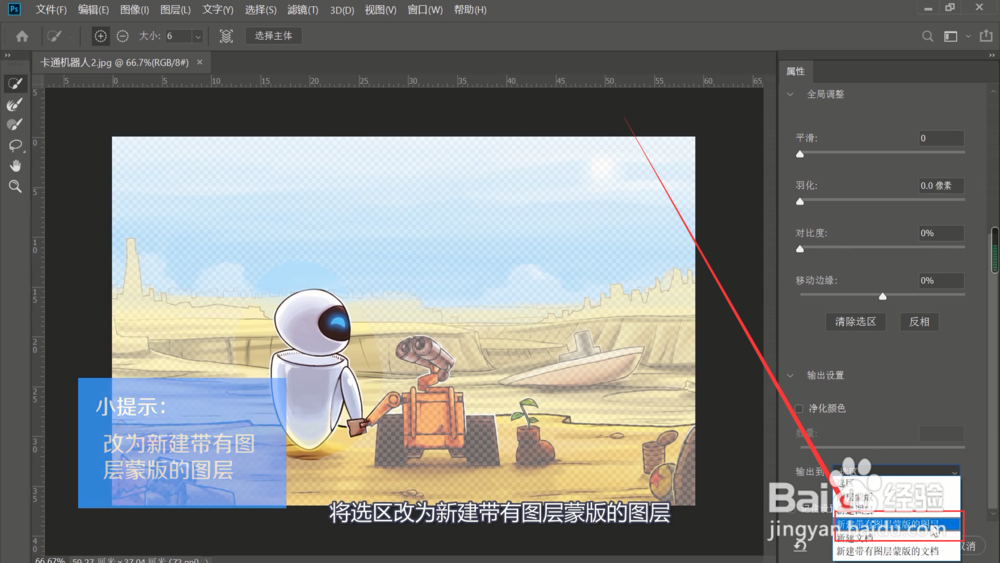Collapse the 全局调整 section
Image resolution: width=1000 pixels, height=563 pixels.
coord(791,94)
